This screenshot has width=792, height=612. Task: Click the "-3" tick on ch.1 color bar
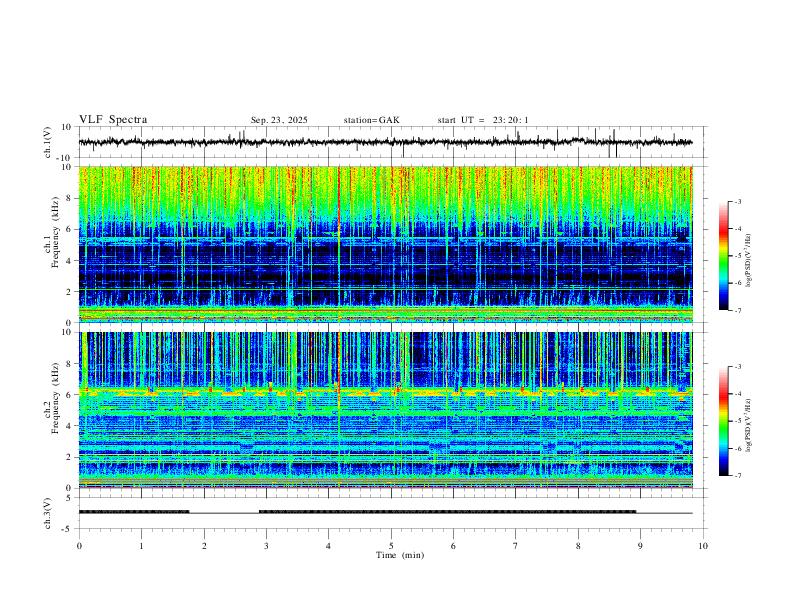pos(738,201)
